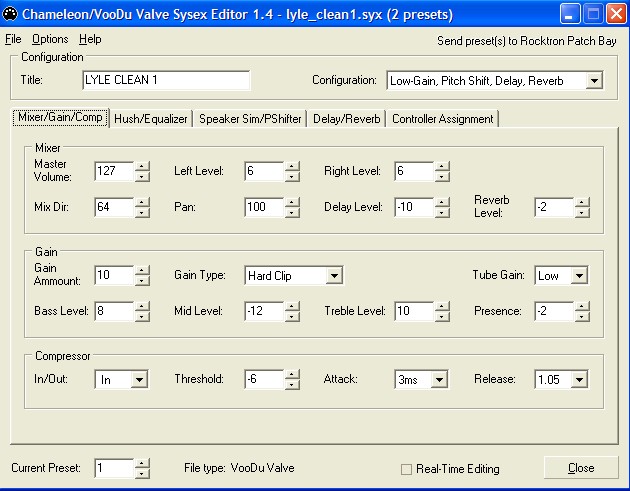Screen dimensions: 630x491
Task: Open the Controller Assignment tab
Action: point(442,119)
